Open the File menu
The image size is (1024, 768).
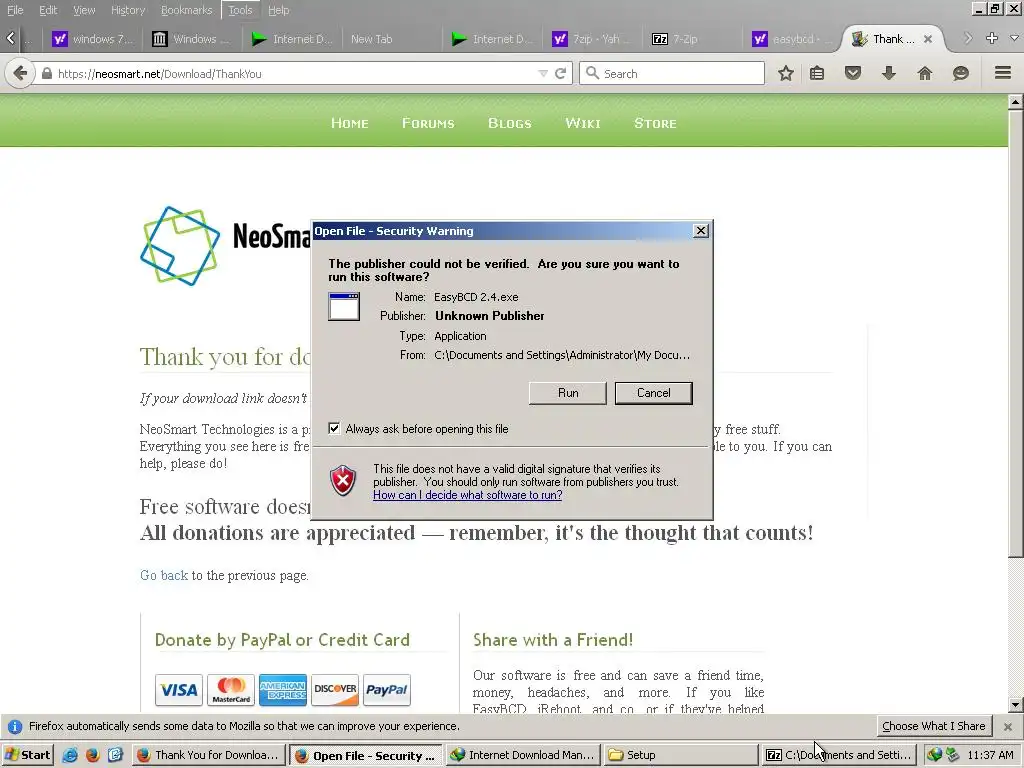pos(15,10)
